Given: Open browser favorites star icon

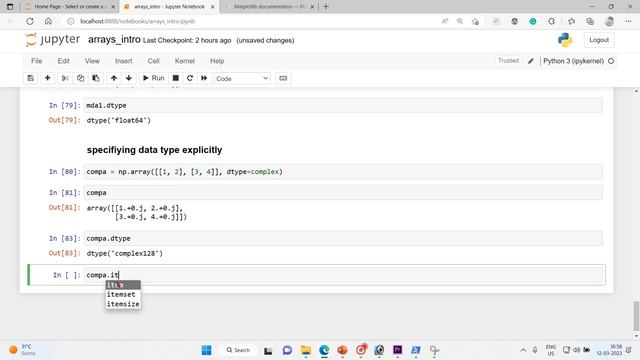Looking at the screenshot, I should (571, 21).
